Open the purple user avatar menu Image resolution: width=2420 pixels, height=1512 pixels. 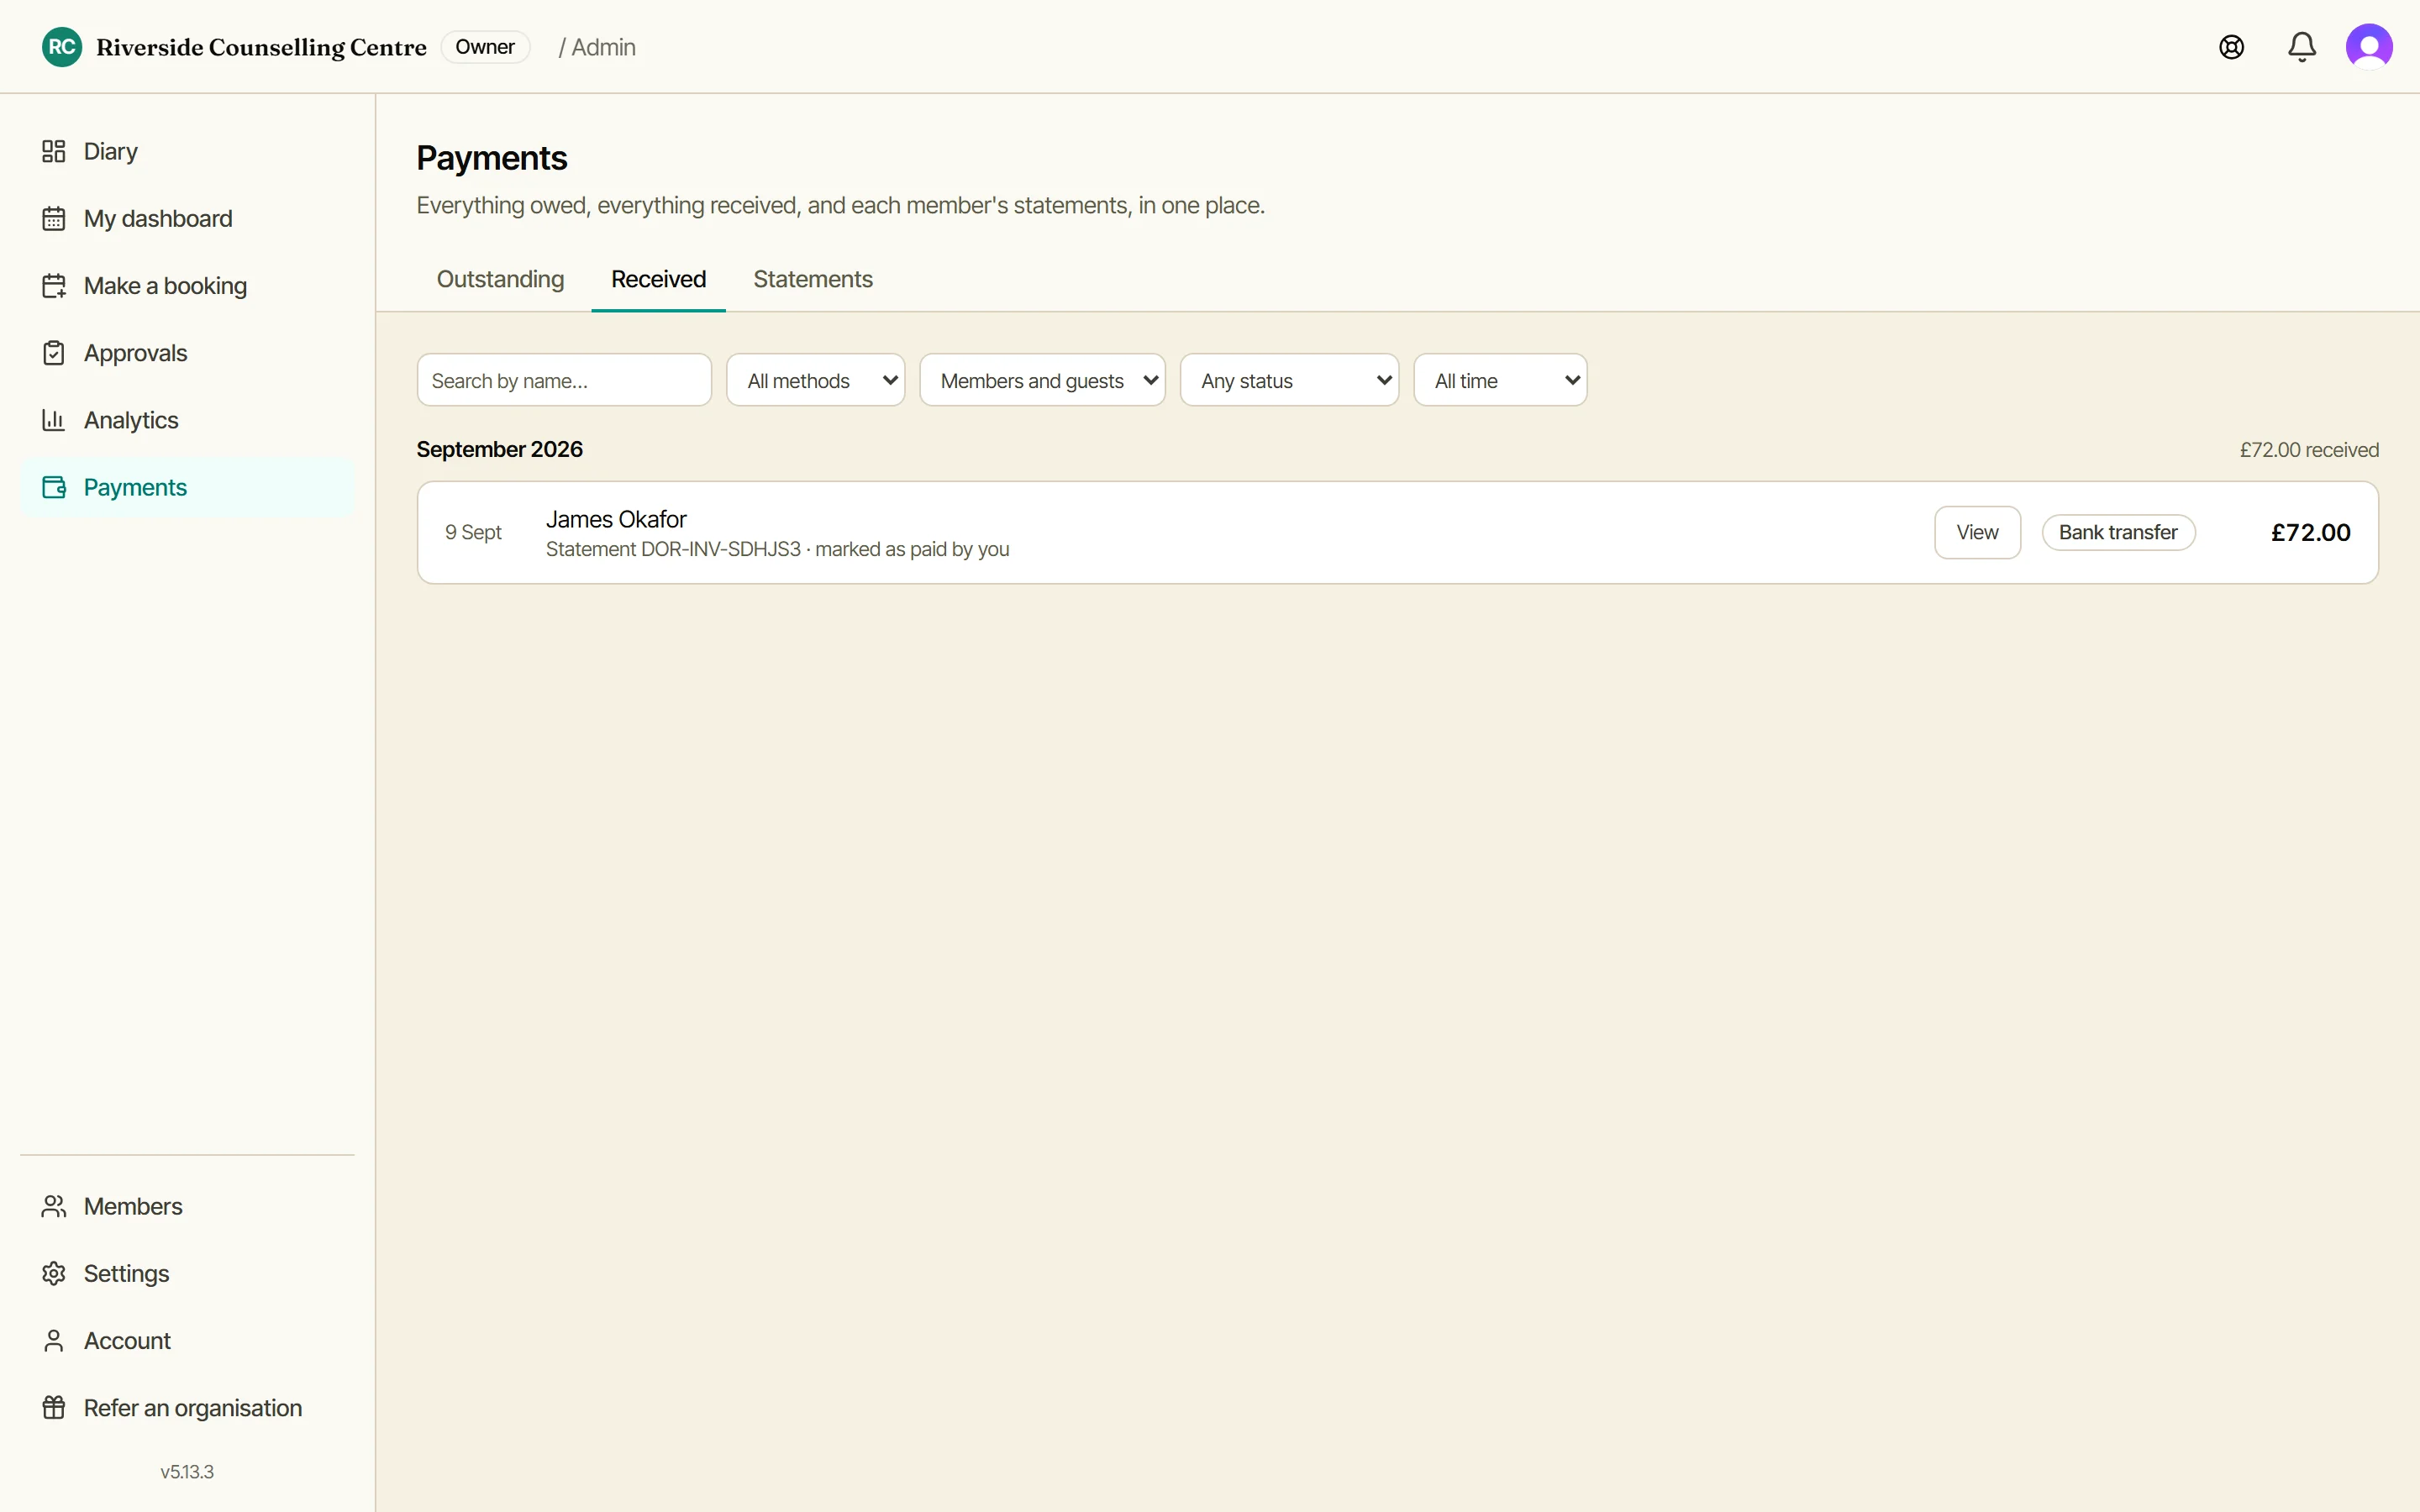tap(2369, 47)
